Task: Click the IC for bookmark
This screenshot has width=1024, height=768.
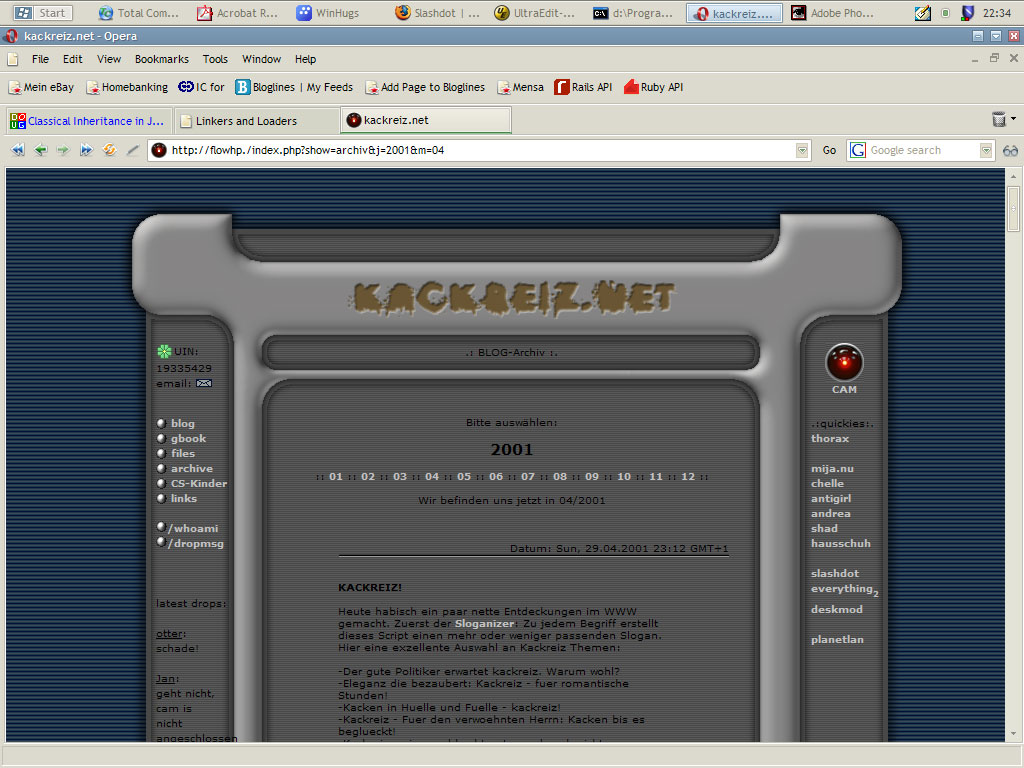Action: click(x=201, y=87)
